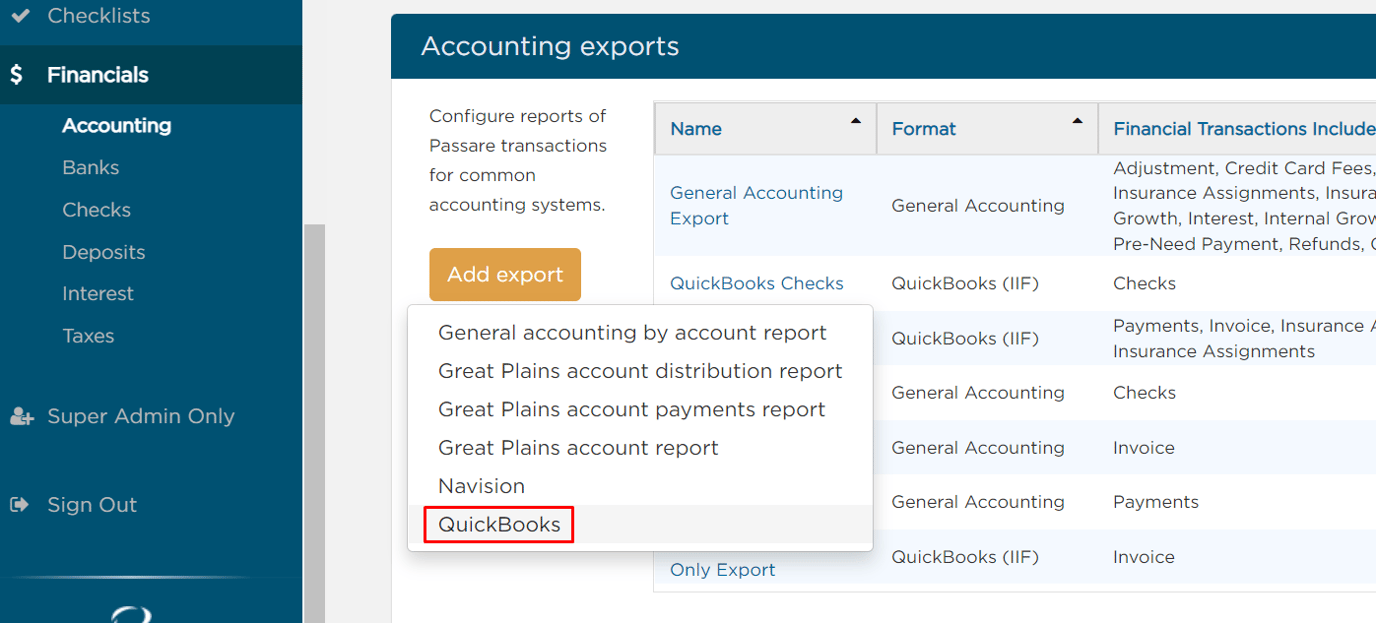Click the Financials dollar sign icon
This screenshot has width=1376, height=623.
[17, 74]
